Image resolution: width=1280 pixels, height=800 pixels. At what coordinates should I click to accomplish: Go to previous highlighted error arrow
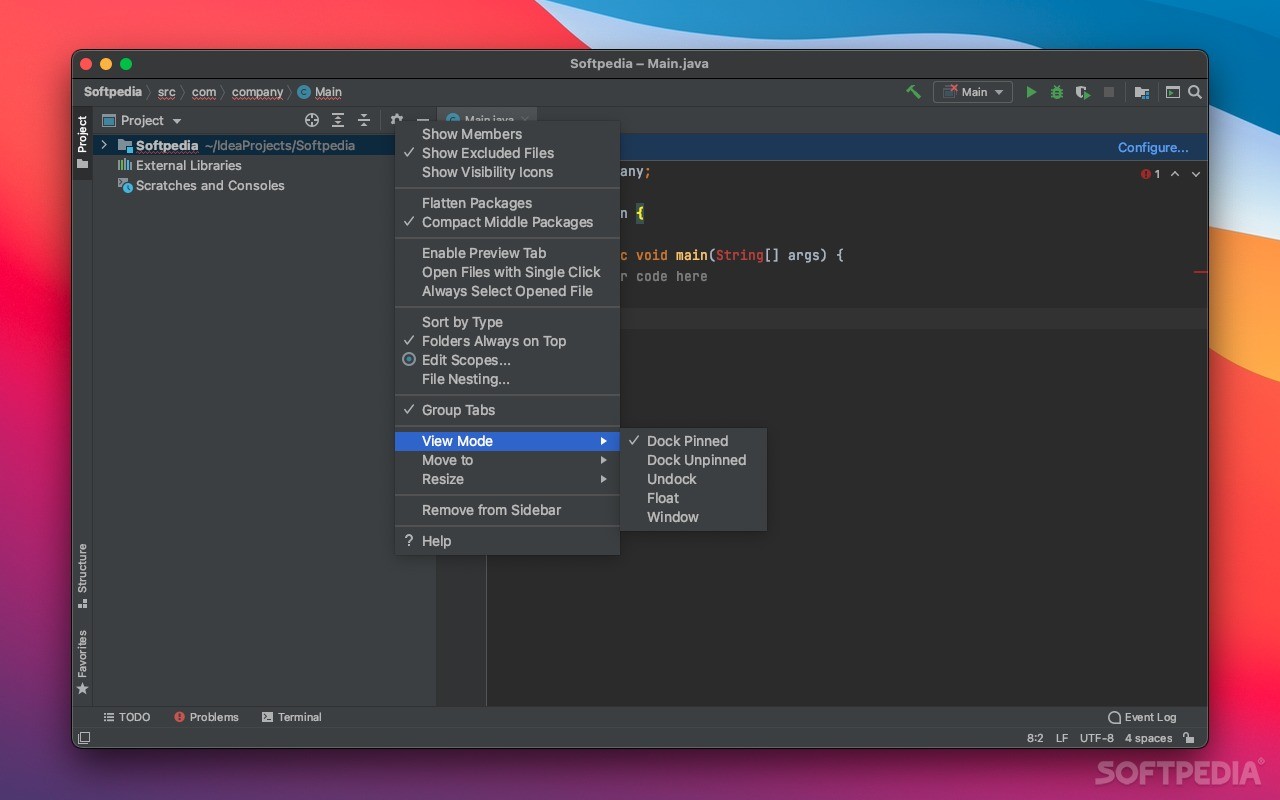[1175, 174]
